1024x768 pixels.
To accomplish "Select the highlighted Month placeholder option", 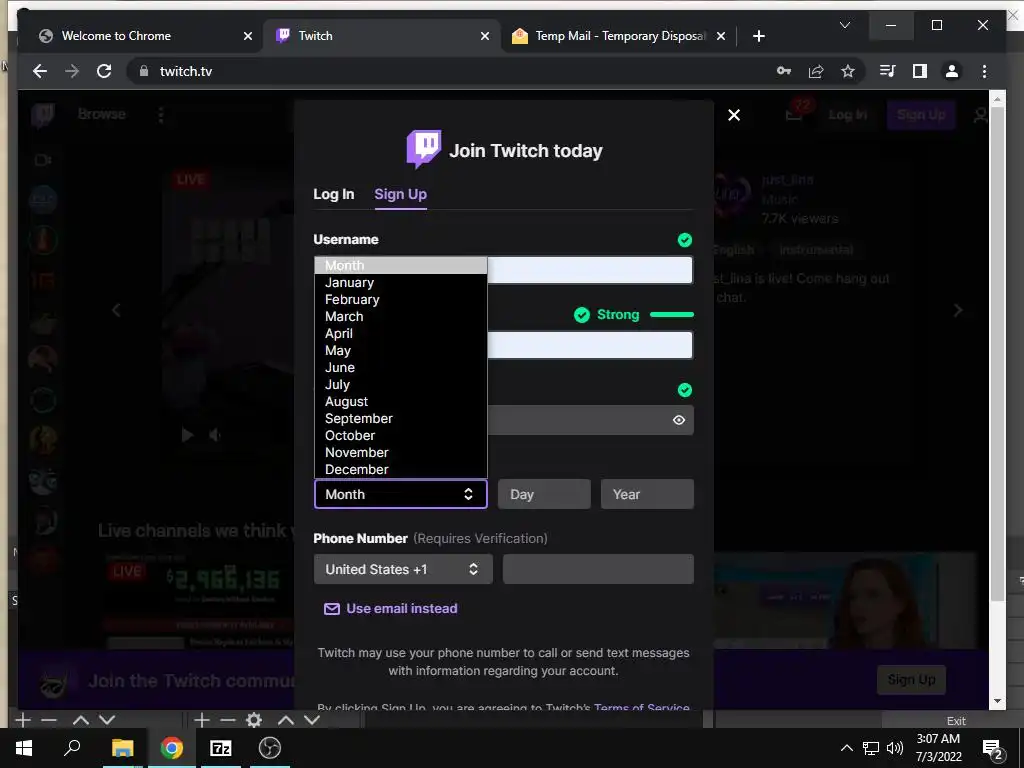I will (x=400, y=265).
